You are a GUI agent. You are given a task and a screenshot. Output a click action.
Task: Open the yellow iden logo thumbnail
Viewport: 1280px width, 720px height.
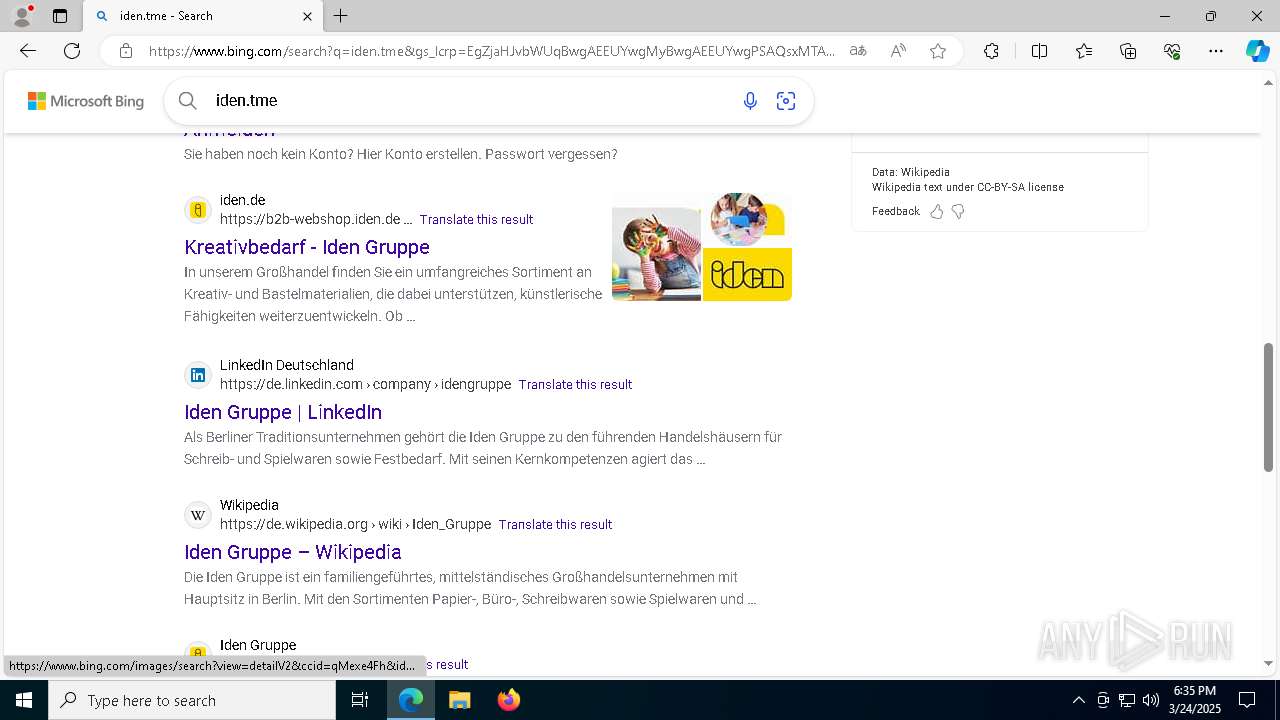coord(747,274)
